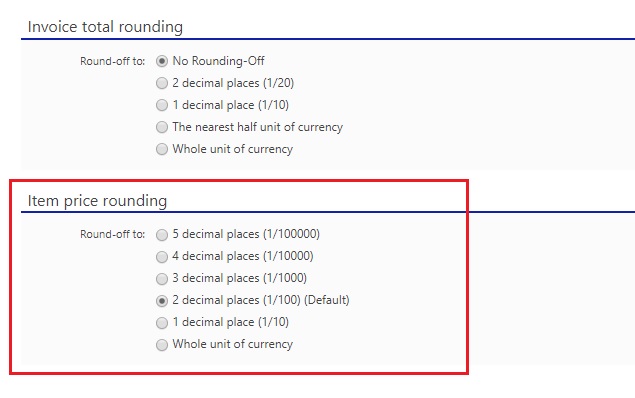
Task: Click the "No Rounding-Off" label text
Action: point(218,61)
